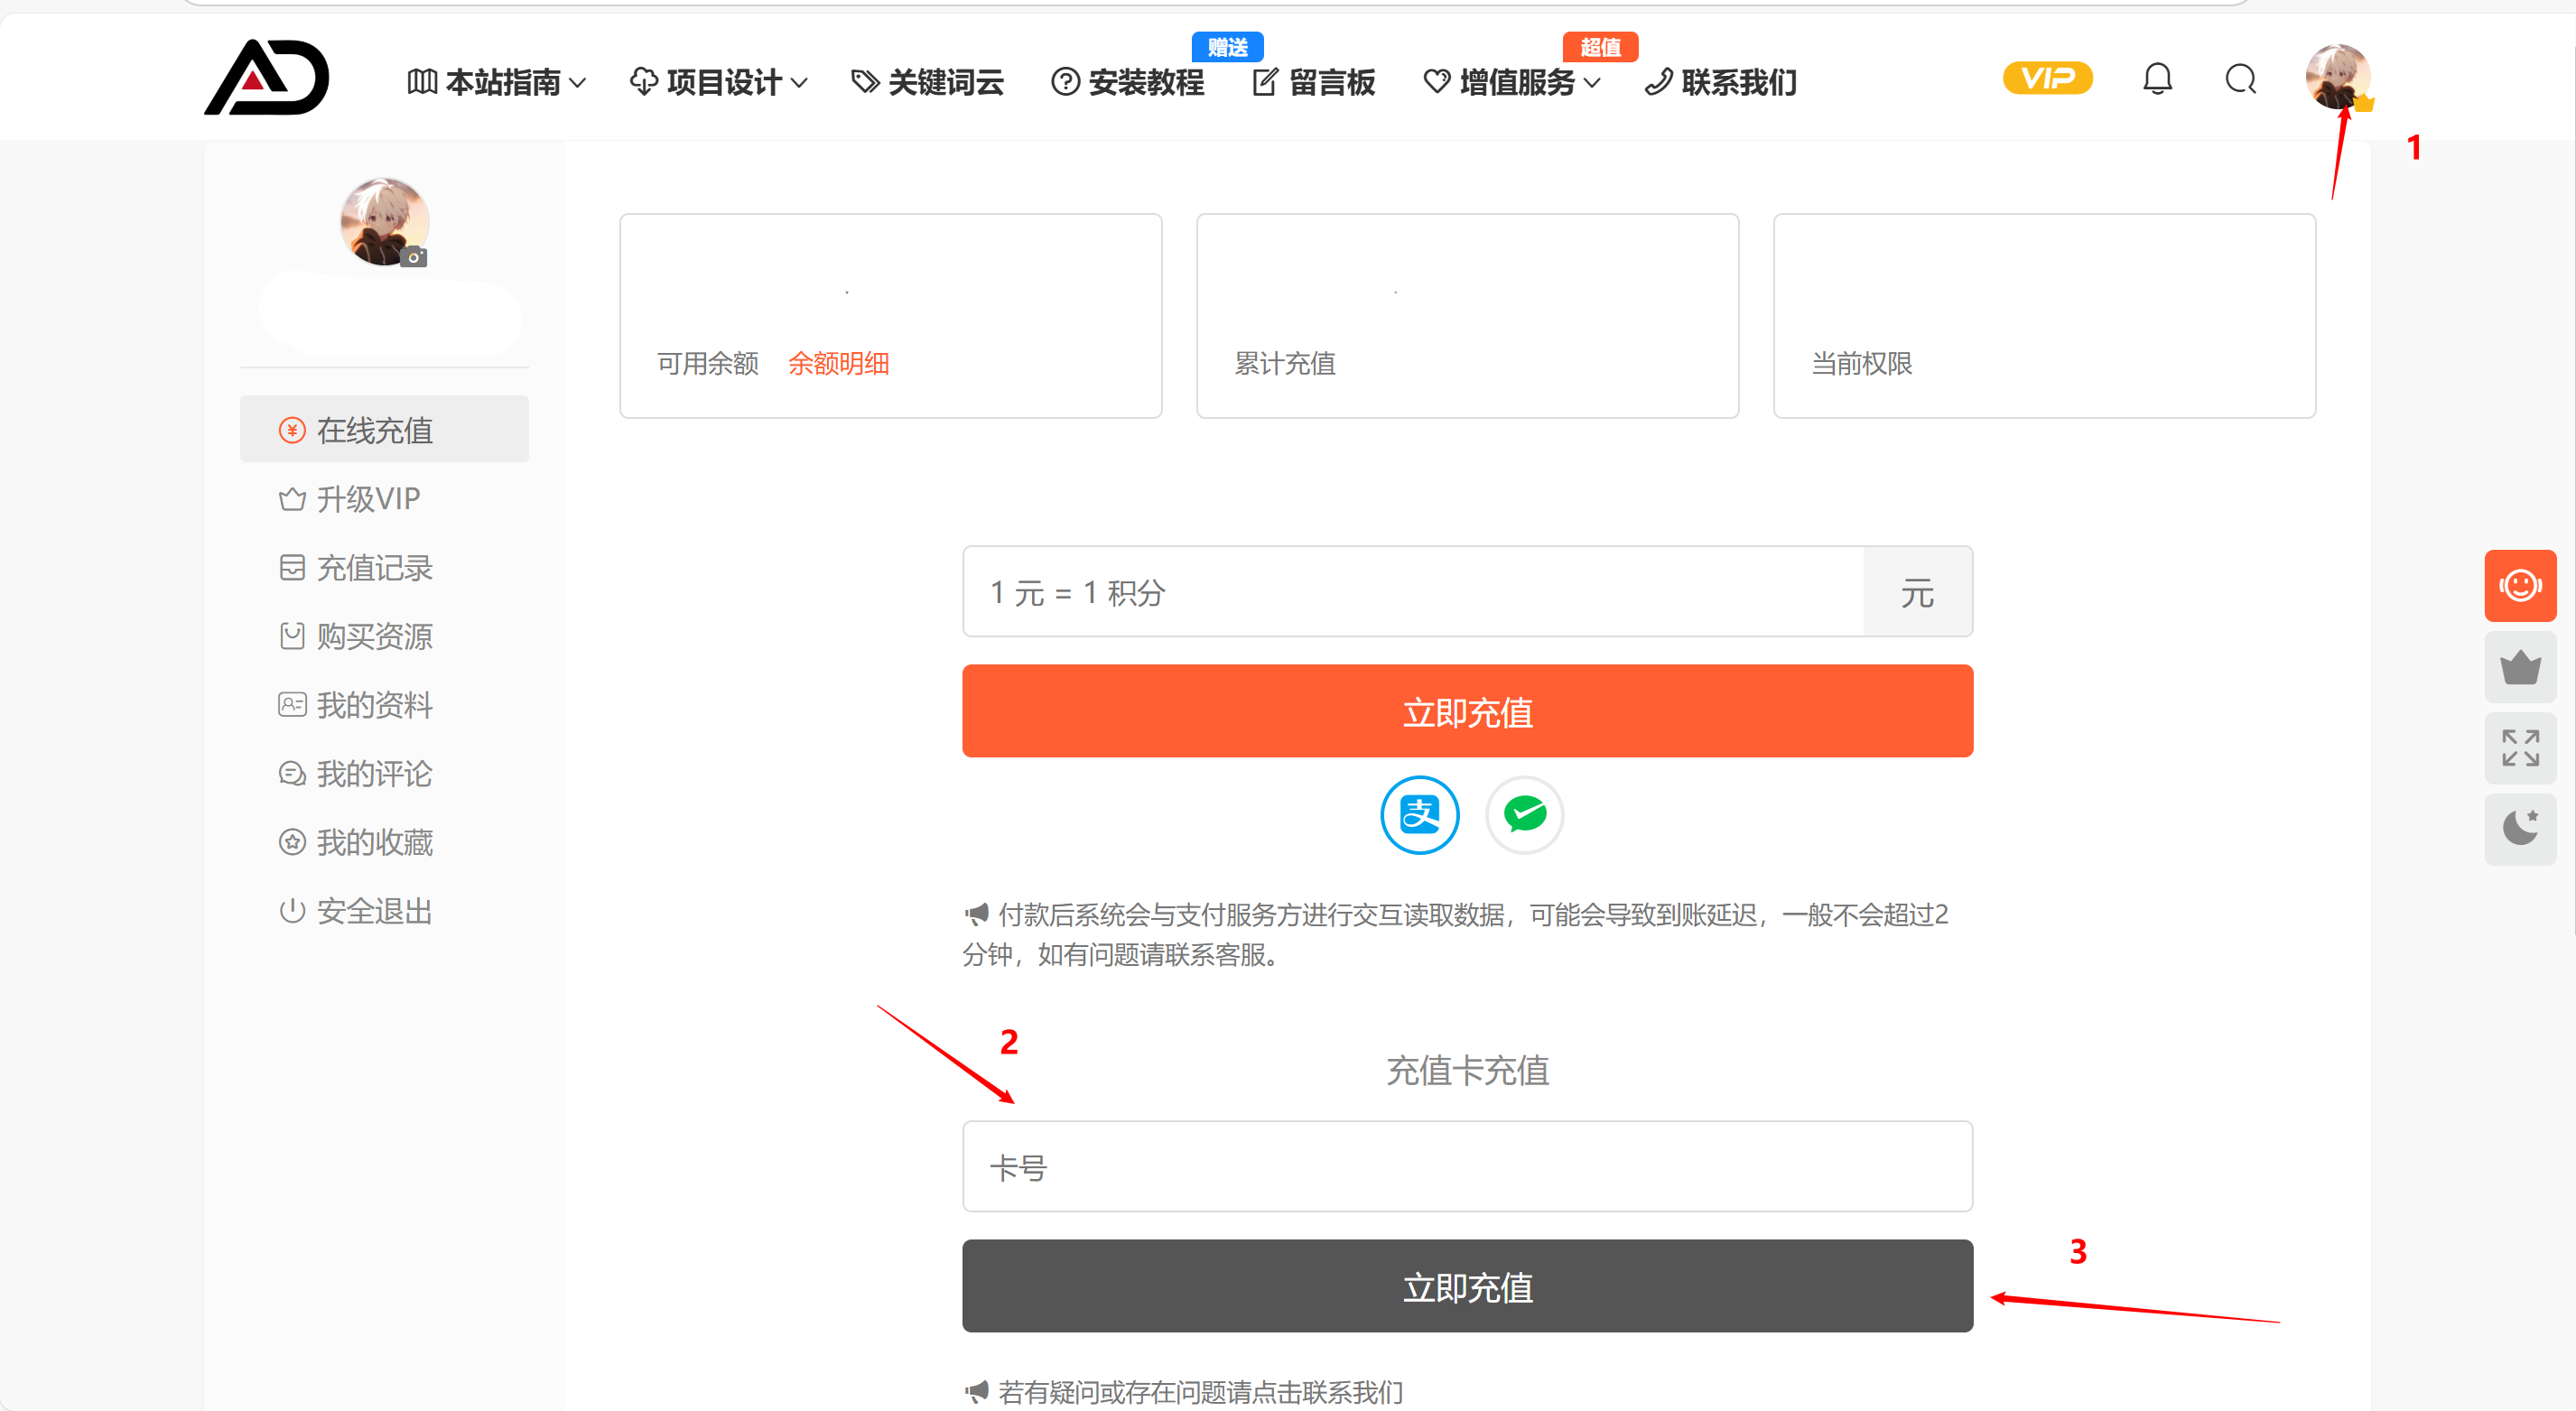This screenshot has height=1411, width=2576.
Task: Open the search magnifier icon
Action: click(2240, 79)
